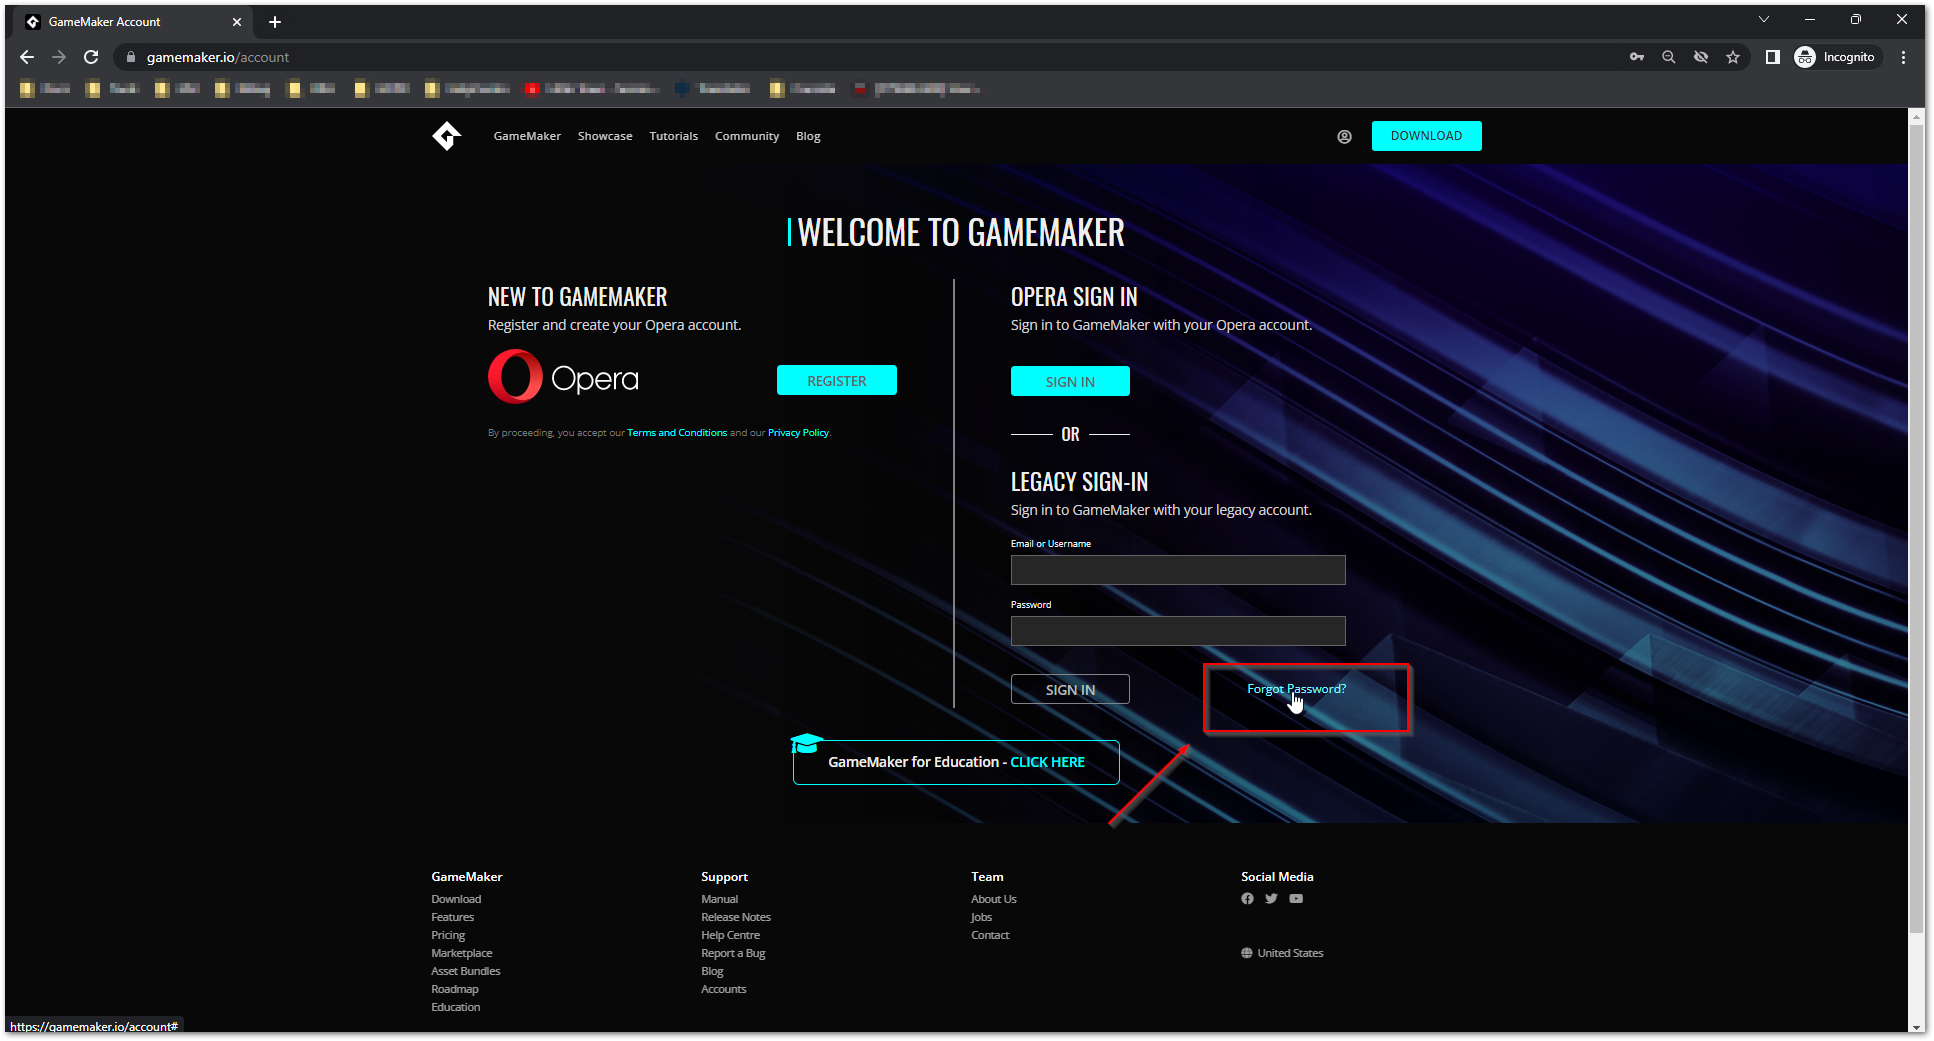
Task: Open GameMaker's Facebook page icon
Action: pos(1247,898)
